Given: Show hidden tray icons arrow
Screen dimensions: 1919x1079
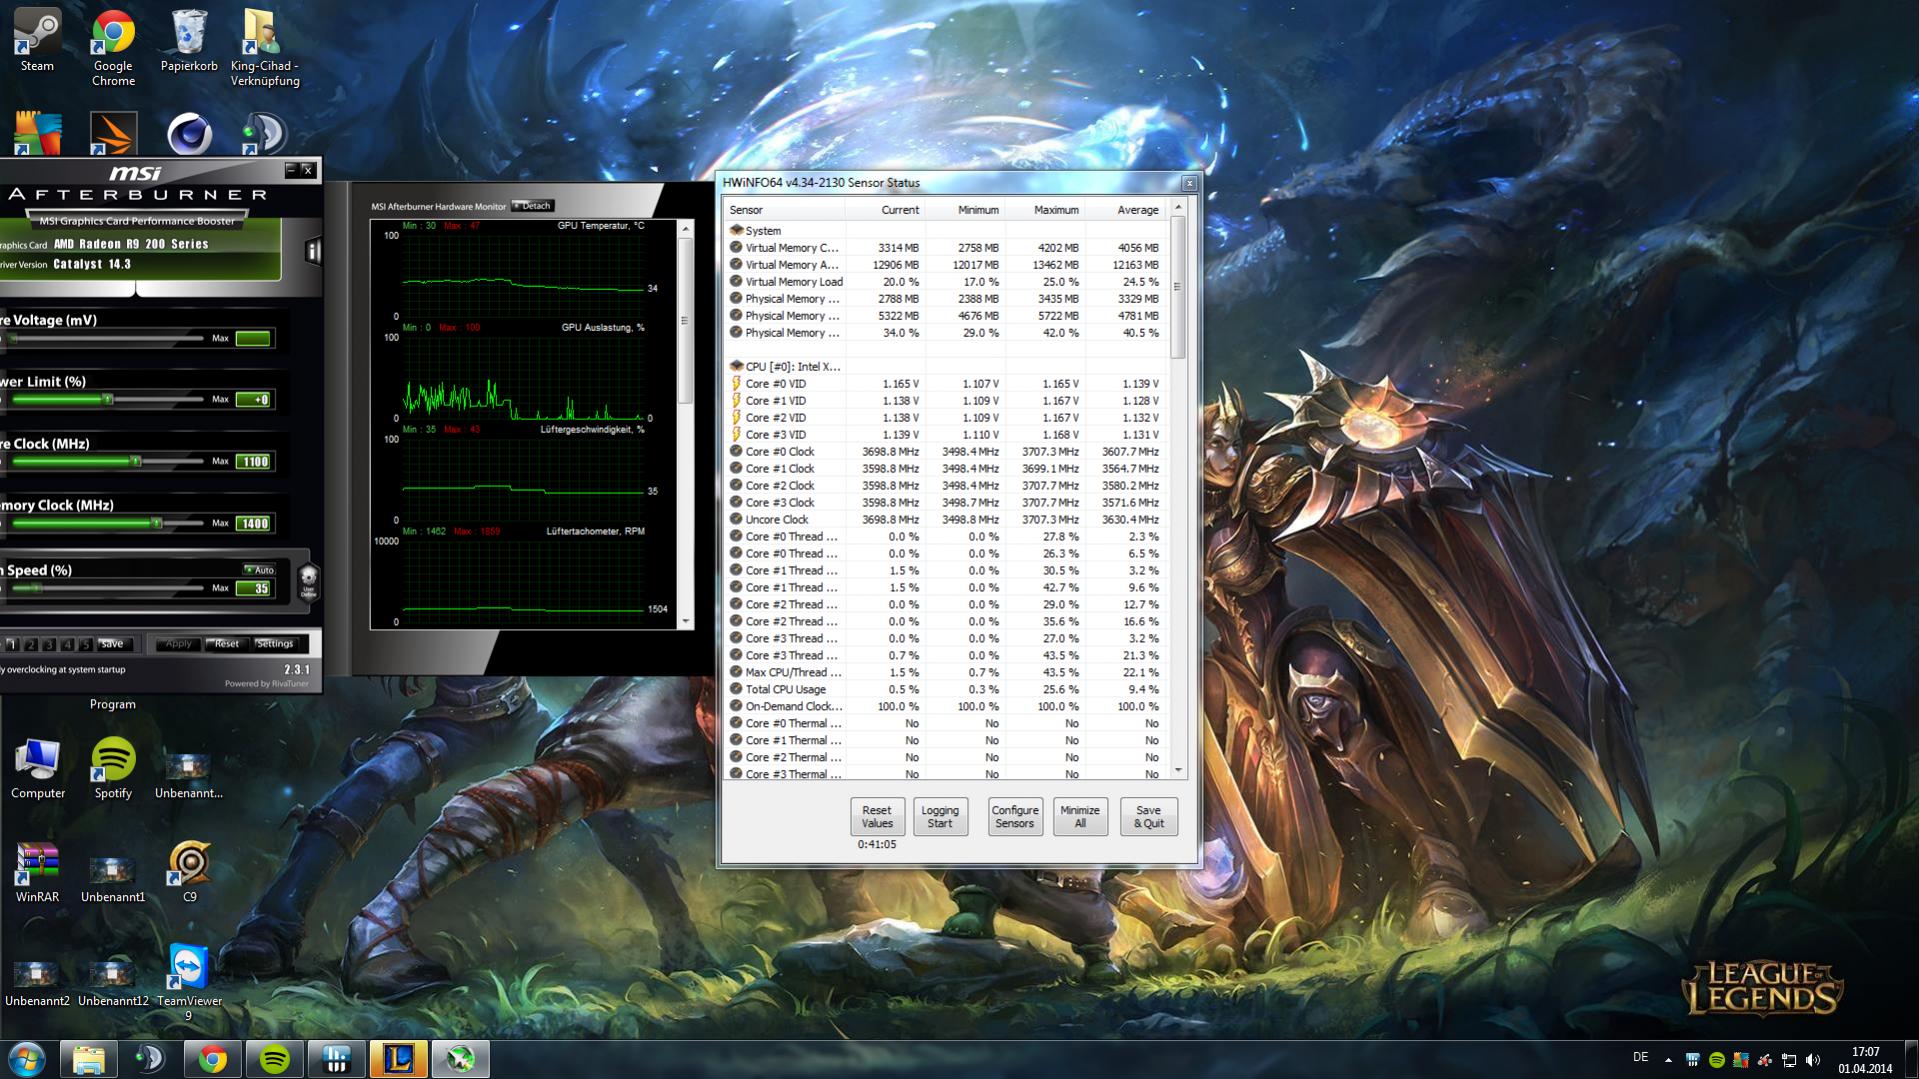Looking at the screenshot, I should coord(1668,1059).
